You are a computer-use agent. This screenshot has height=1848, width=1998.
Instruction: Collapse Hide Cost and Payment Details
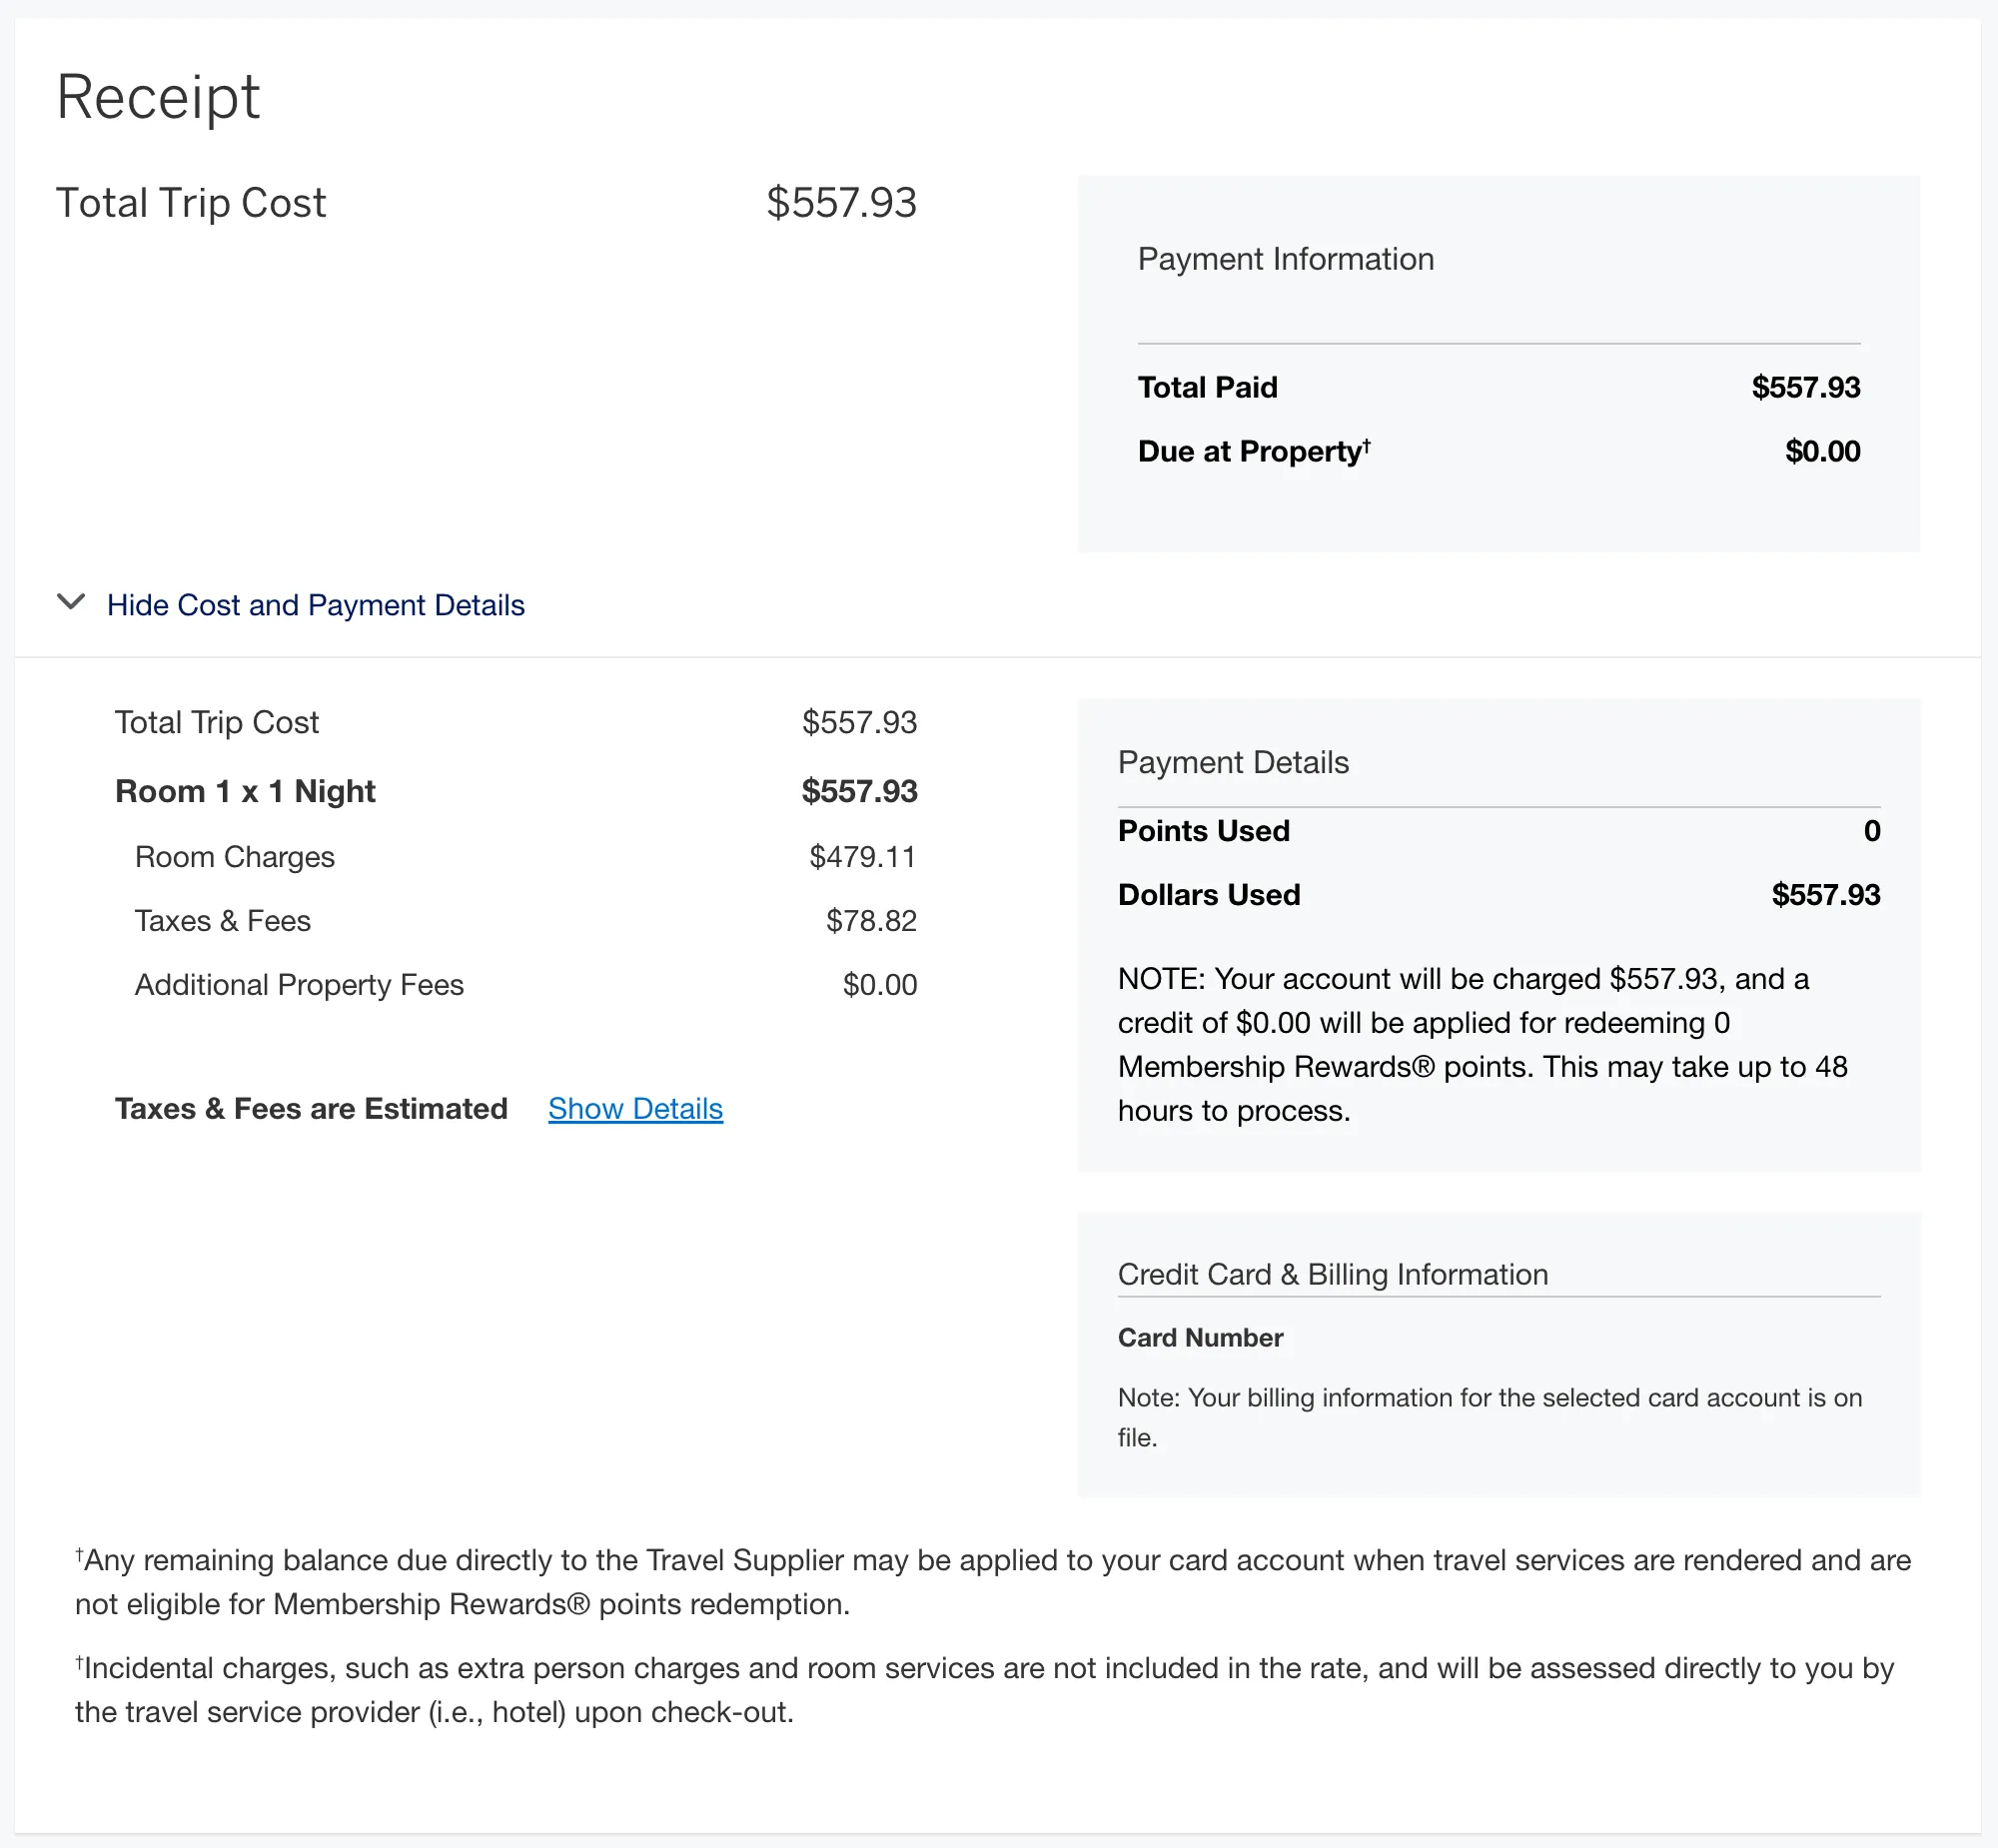(x=315, y=605)
